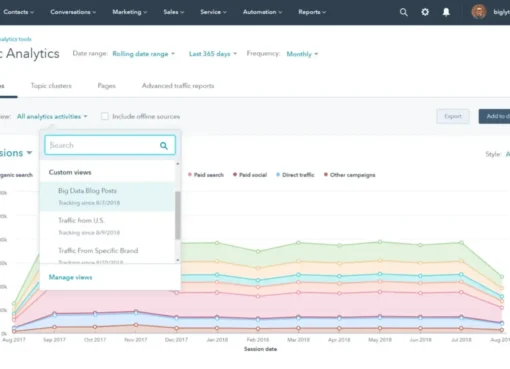Click the views list scroll-down arrow
Screen dimensions: 510x369
tap(178, 260)
